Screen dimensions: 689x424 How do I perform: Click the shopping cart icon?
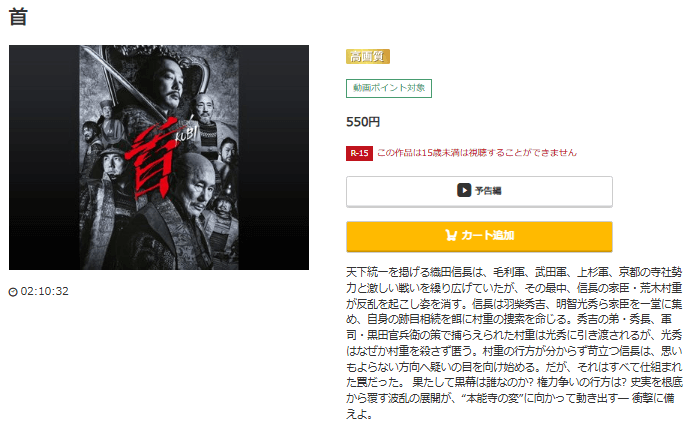(451, 236)
